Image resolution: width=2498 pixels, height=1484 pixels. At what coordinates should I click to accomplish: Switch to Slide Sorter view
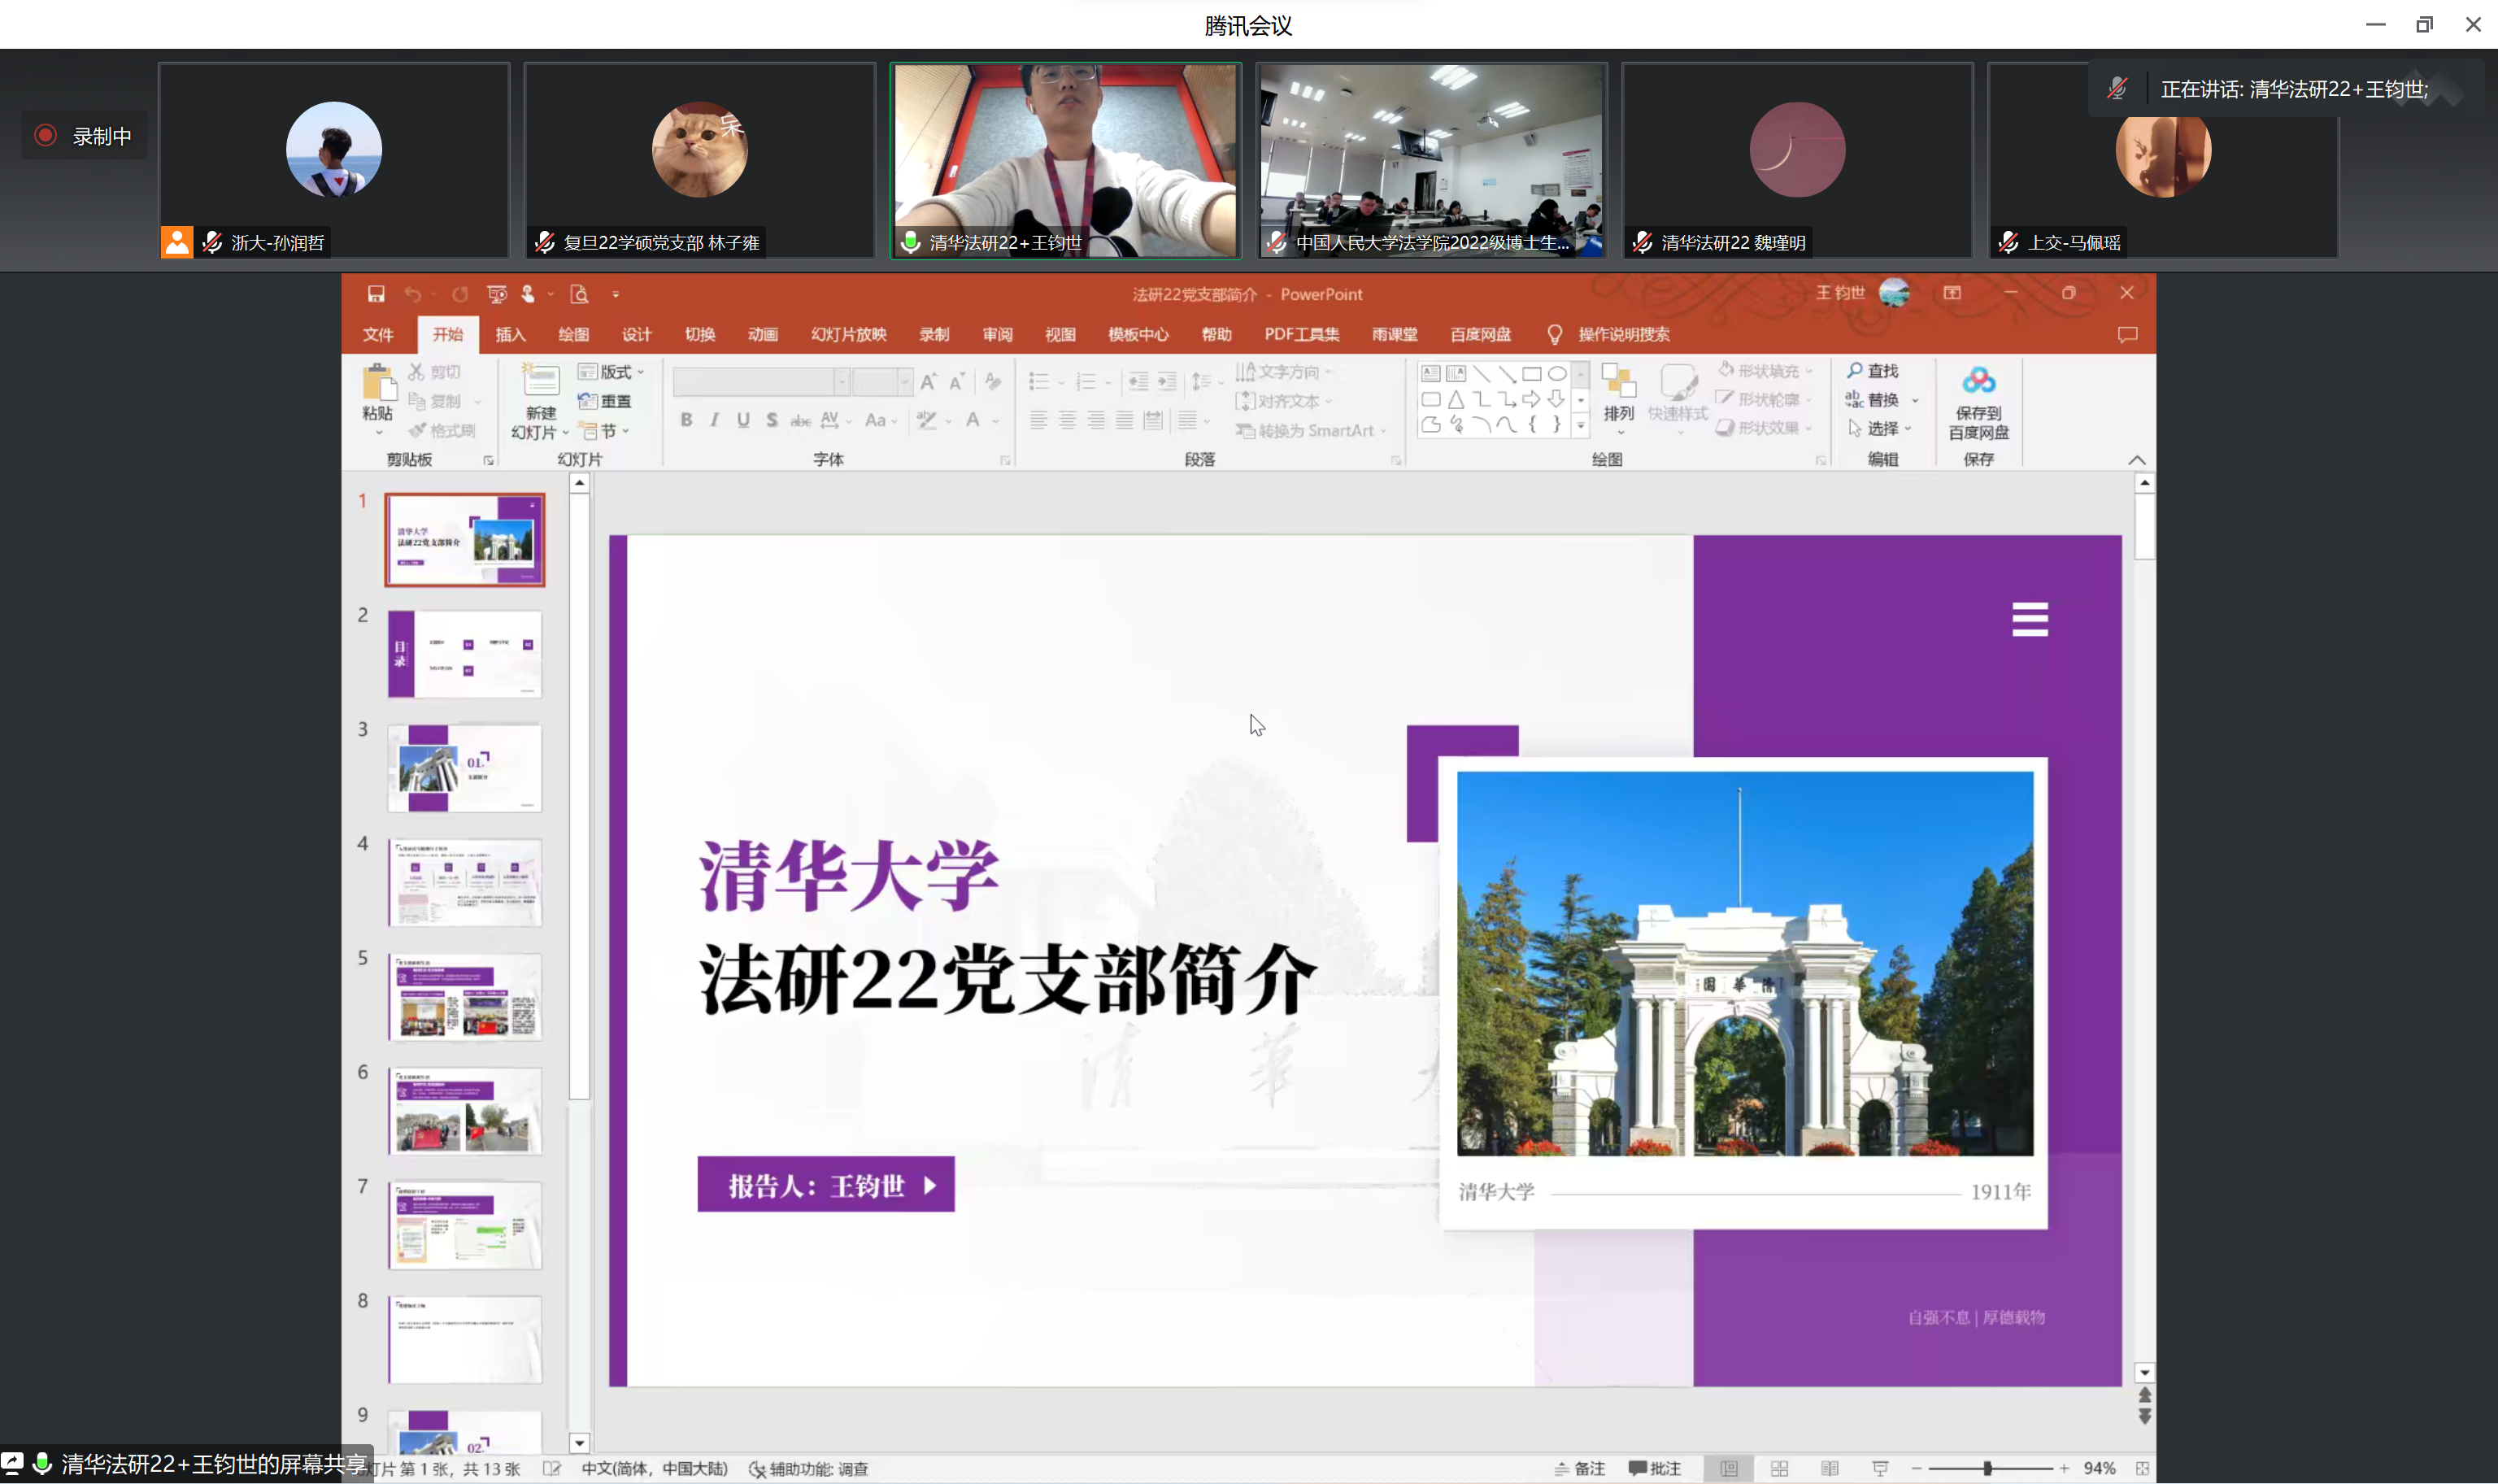(x=1779, y=1469)
